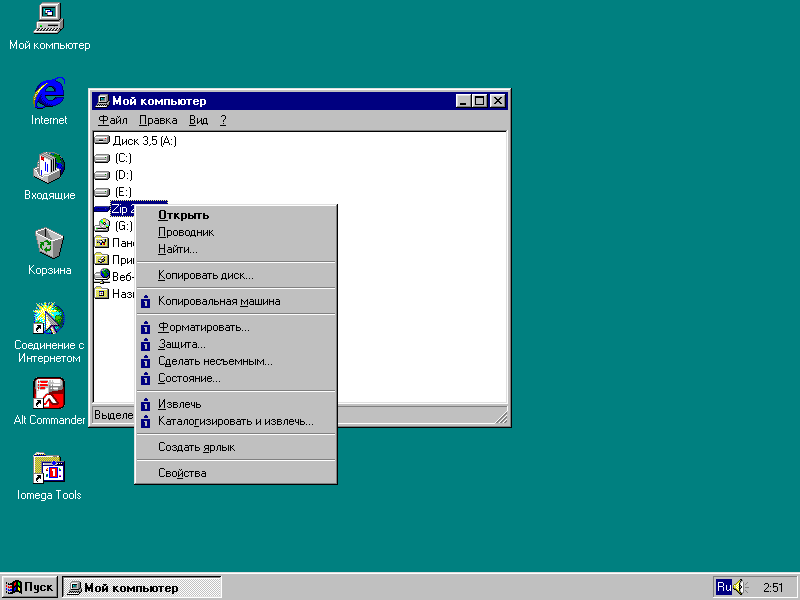Select Извлечь in the context menu
This screenshot has height=600, width=800.
click(x=180, y=404)
